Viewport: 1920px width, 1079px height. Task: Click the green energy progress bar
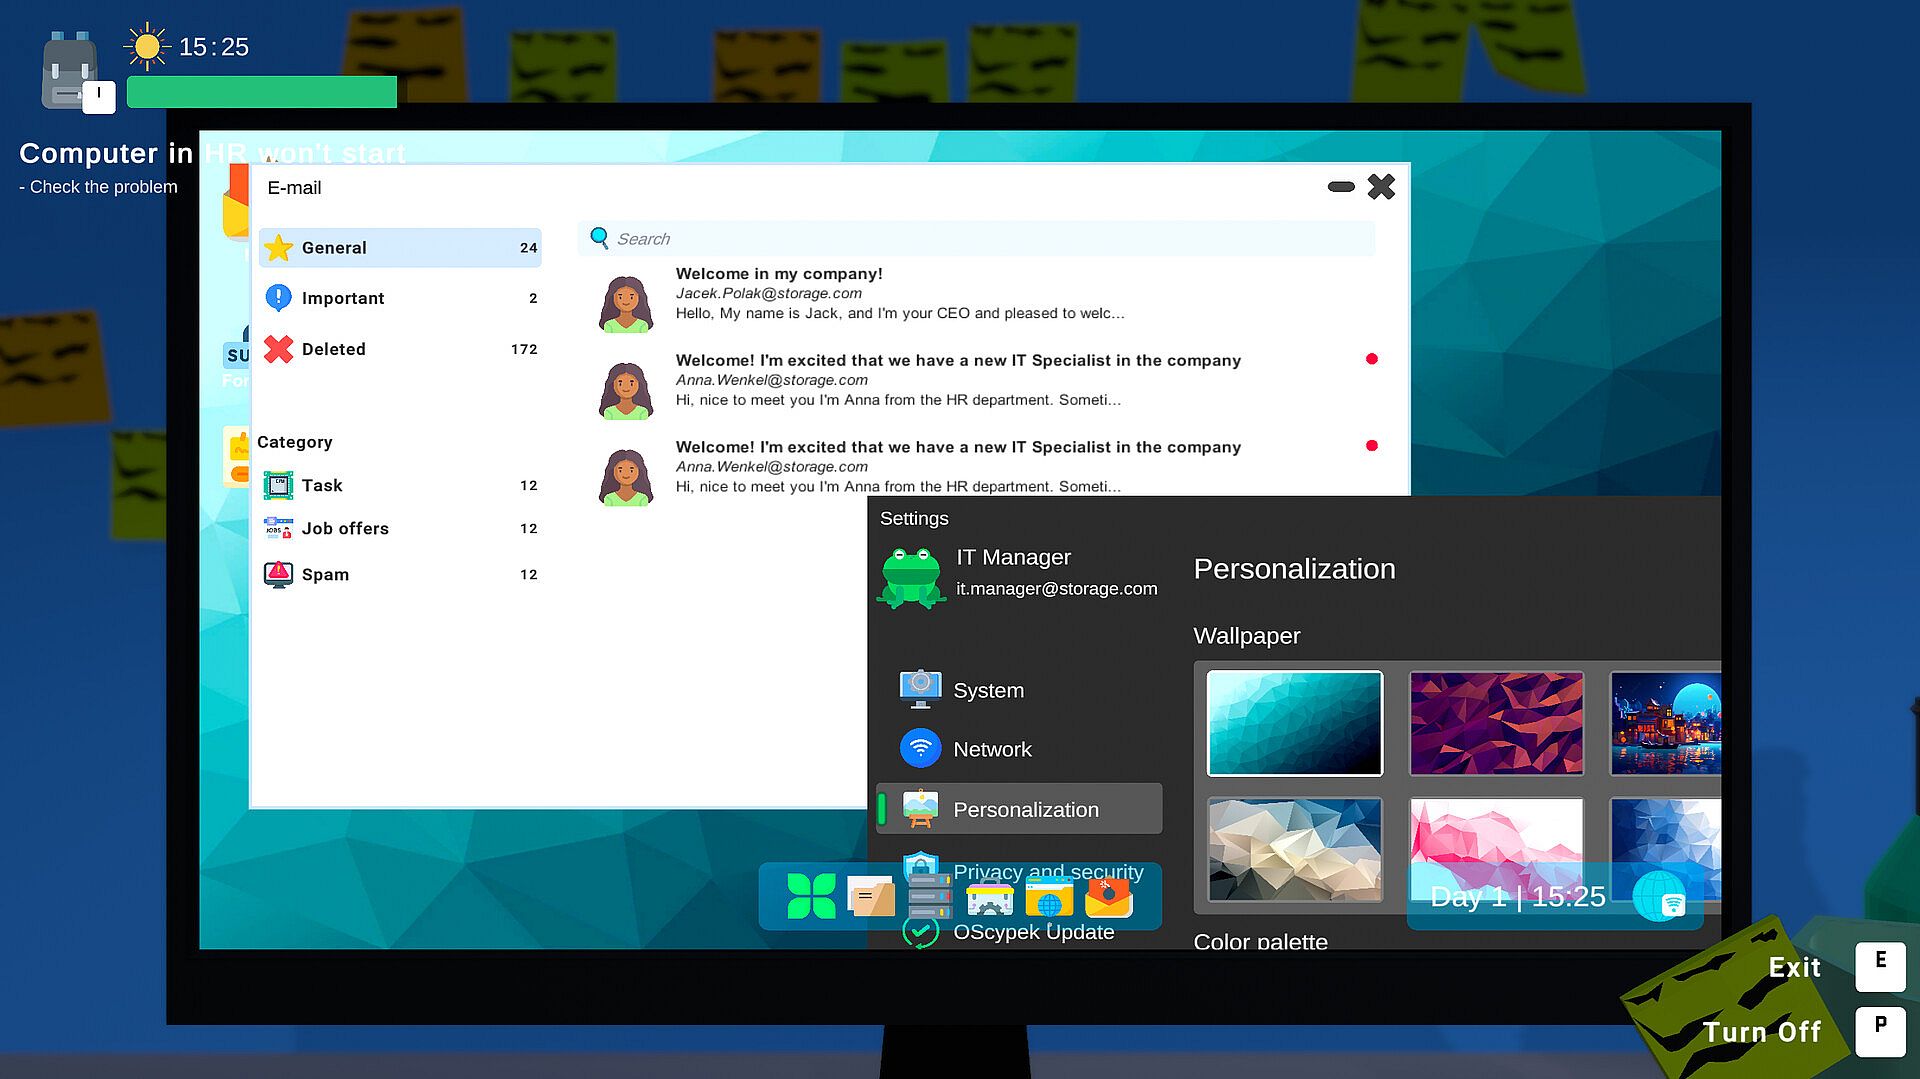pos(262,92)
